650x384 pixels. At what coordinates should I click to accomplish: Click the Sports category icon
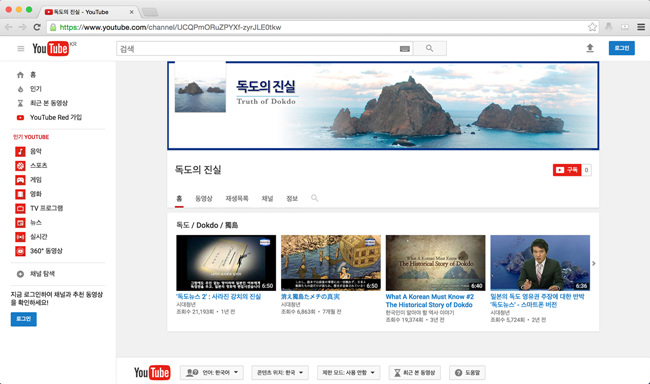pyautogui.click(x=20, y=165)
